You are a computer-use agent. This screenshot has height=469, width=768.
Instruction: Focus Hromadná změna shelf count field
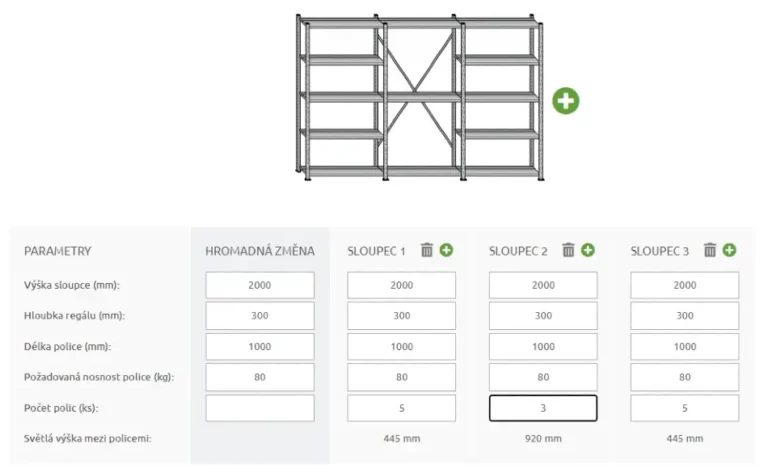point(260,408)
